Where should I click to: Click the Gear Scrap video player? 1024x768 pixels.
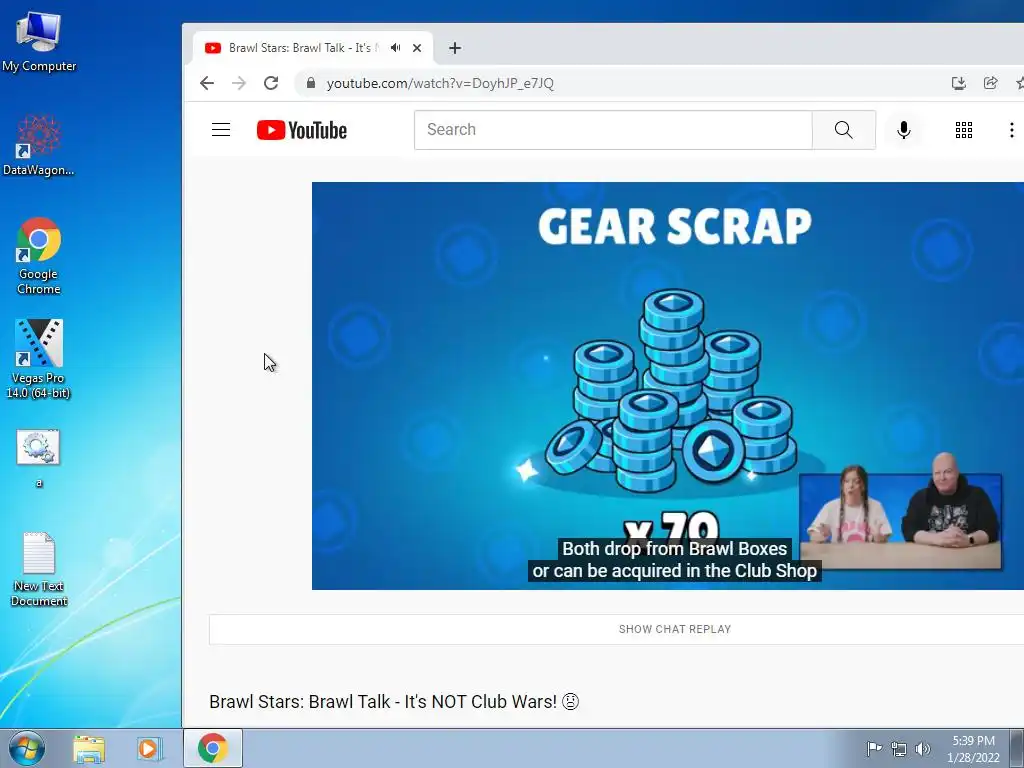(667, 385)
